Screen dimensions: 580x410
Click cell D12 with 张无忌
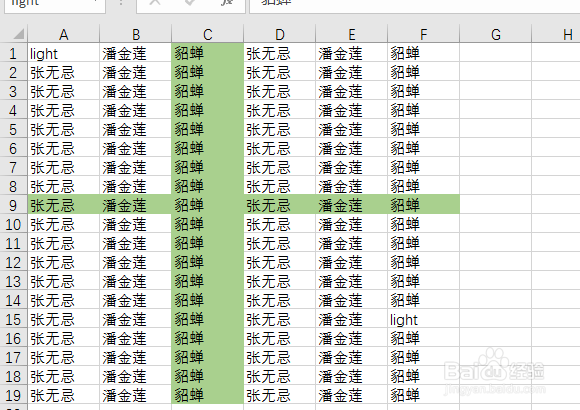(280, 262)
